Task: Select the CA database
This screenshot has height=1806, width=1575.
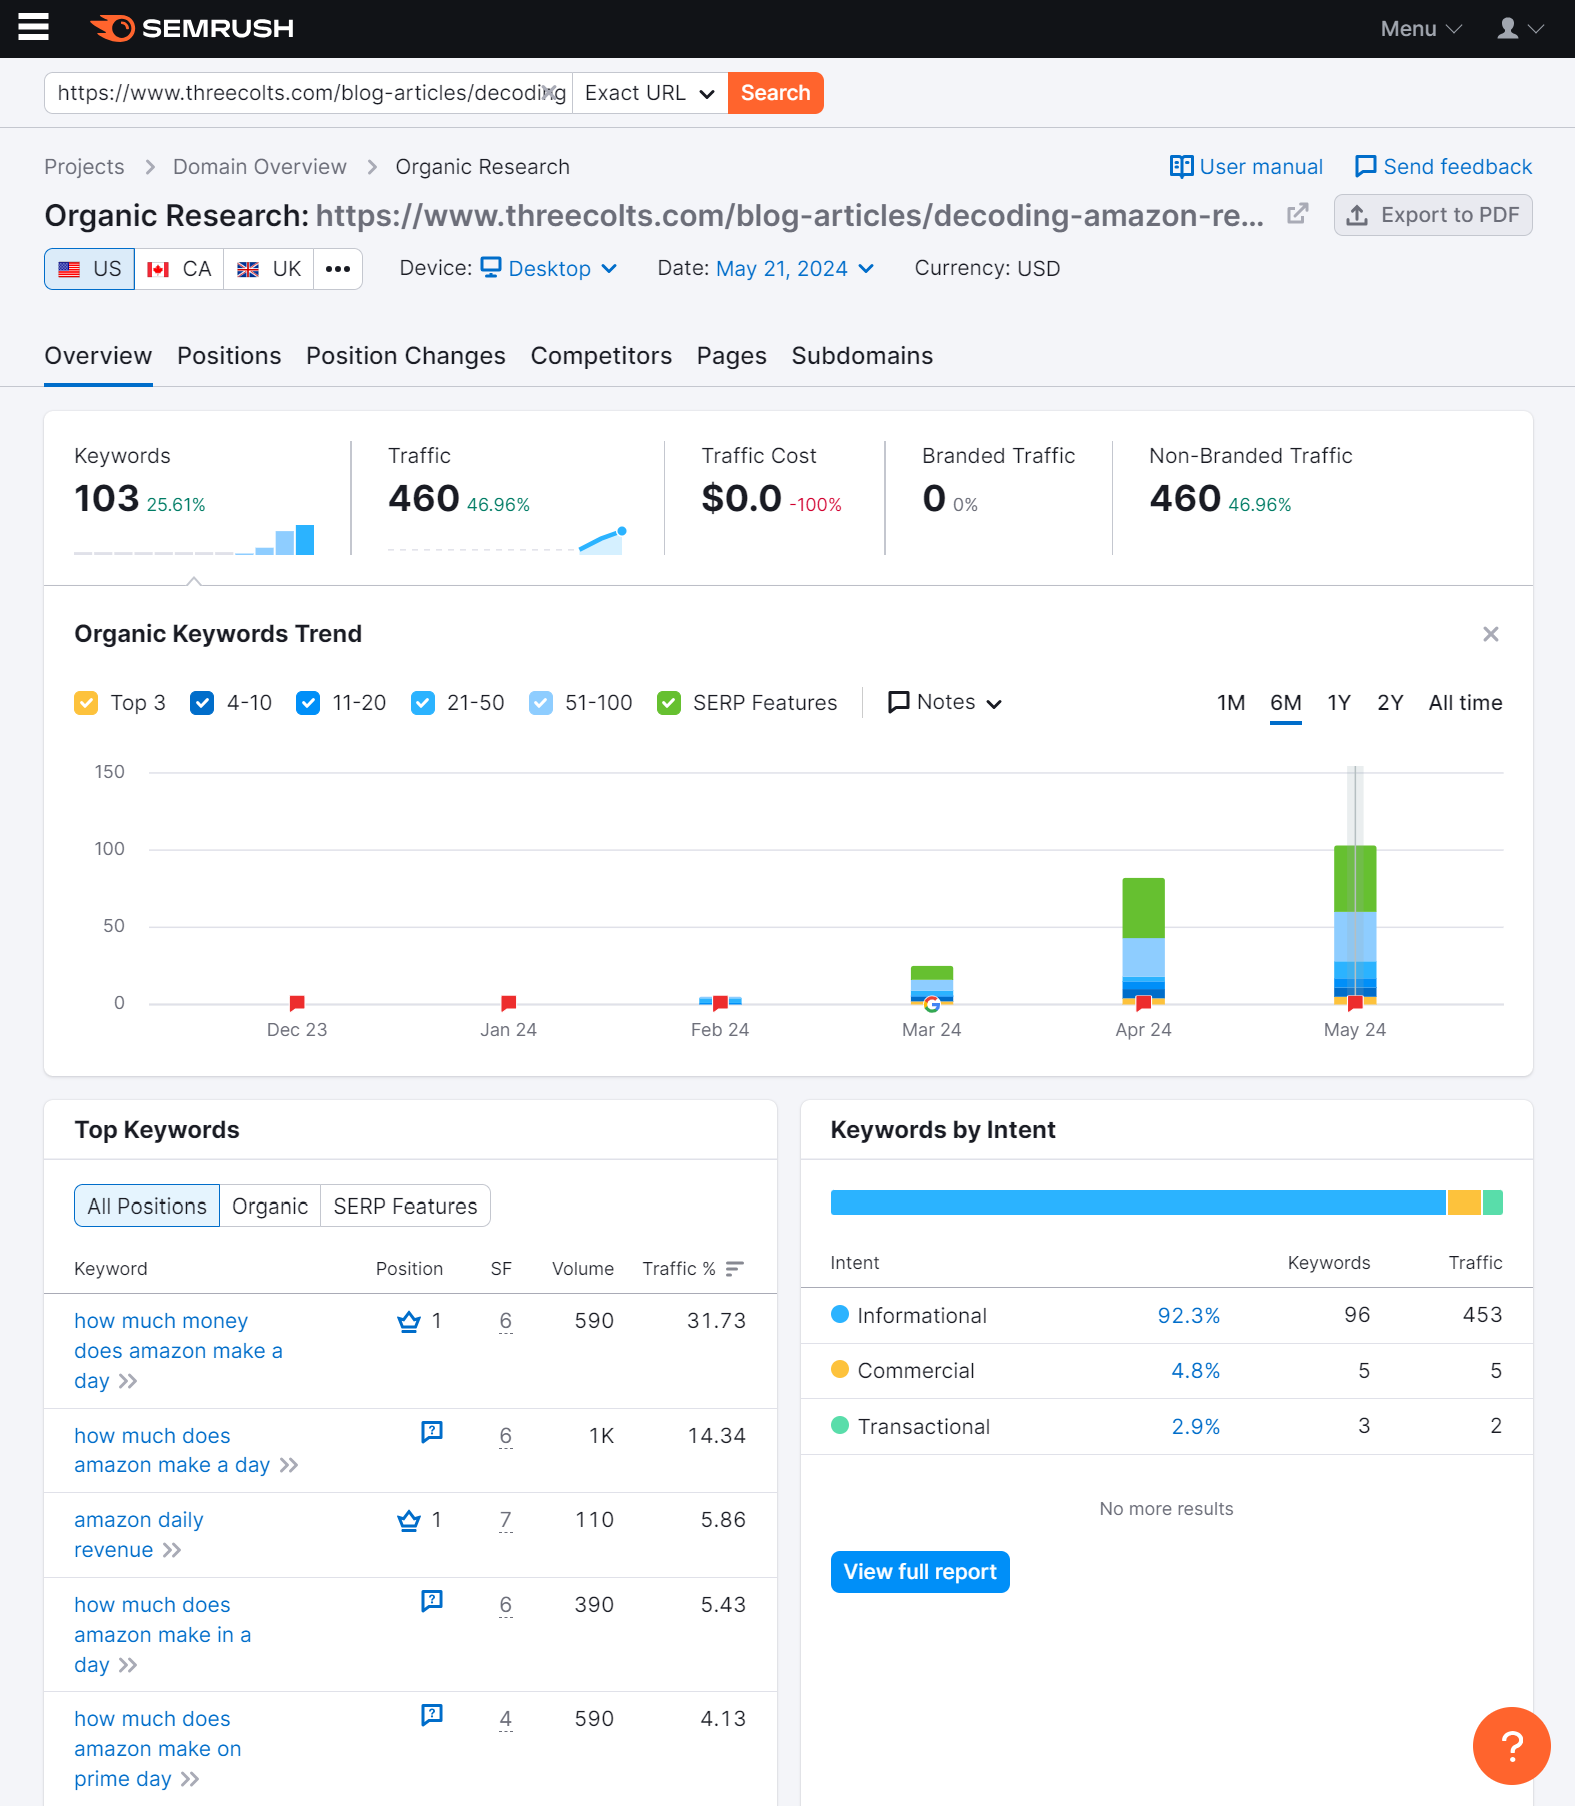Action: pyautogui.click(x=179, y=269)
